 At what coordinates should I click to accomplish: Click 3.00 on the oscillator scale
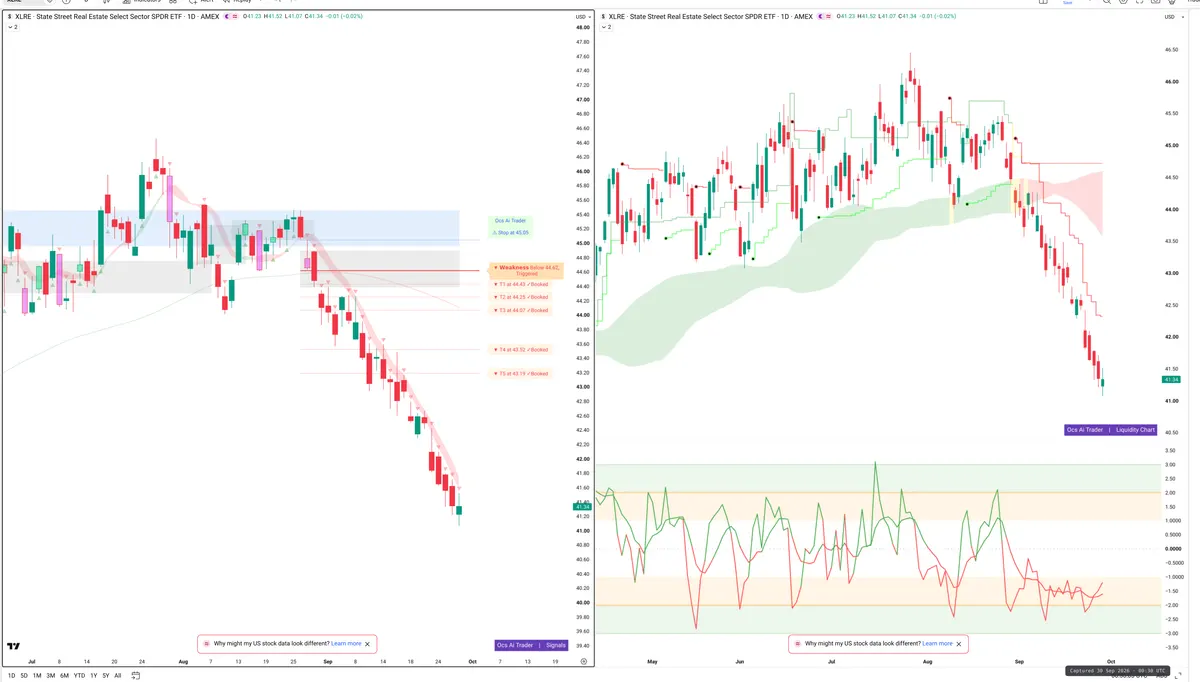point(1170,465)
